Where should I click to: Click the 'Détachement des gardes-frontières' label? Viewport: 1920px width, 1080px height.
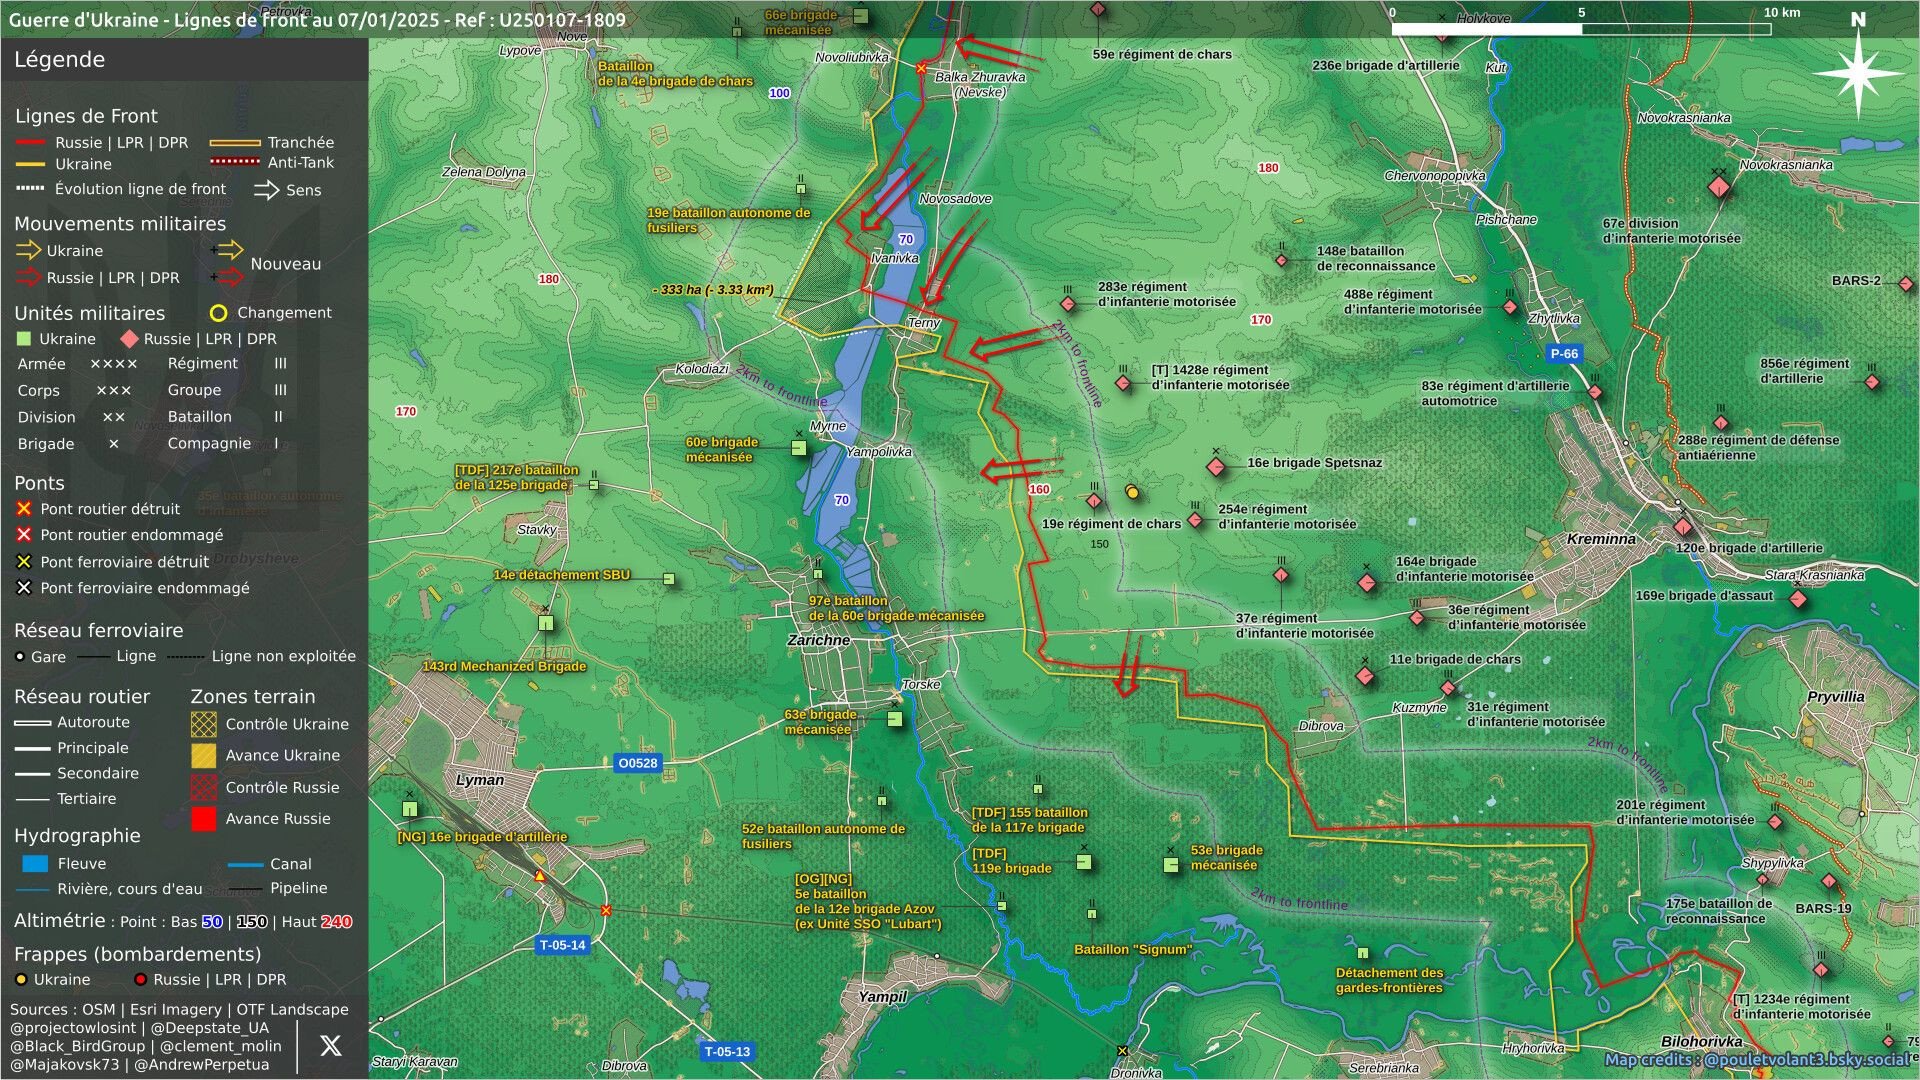point(1389,980)
